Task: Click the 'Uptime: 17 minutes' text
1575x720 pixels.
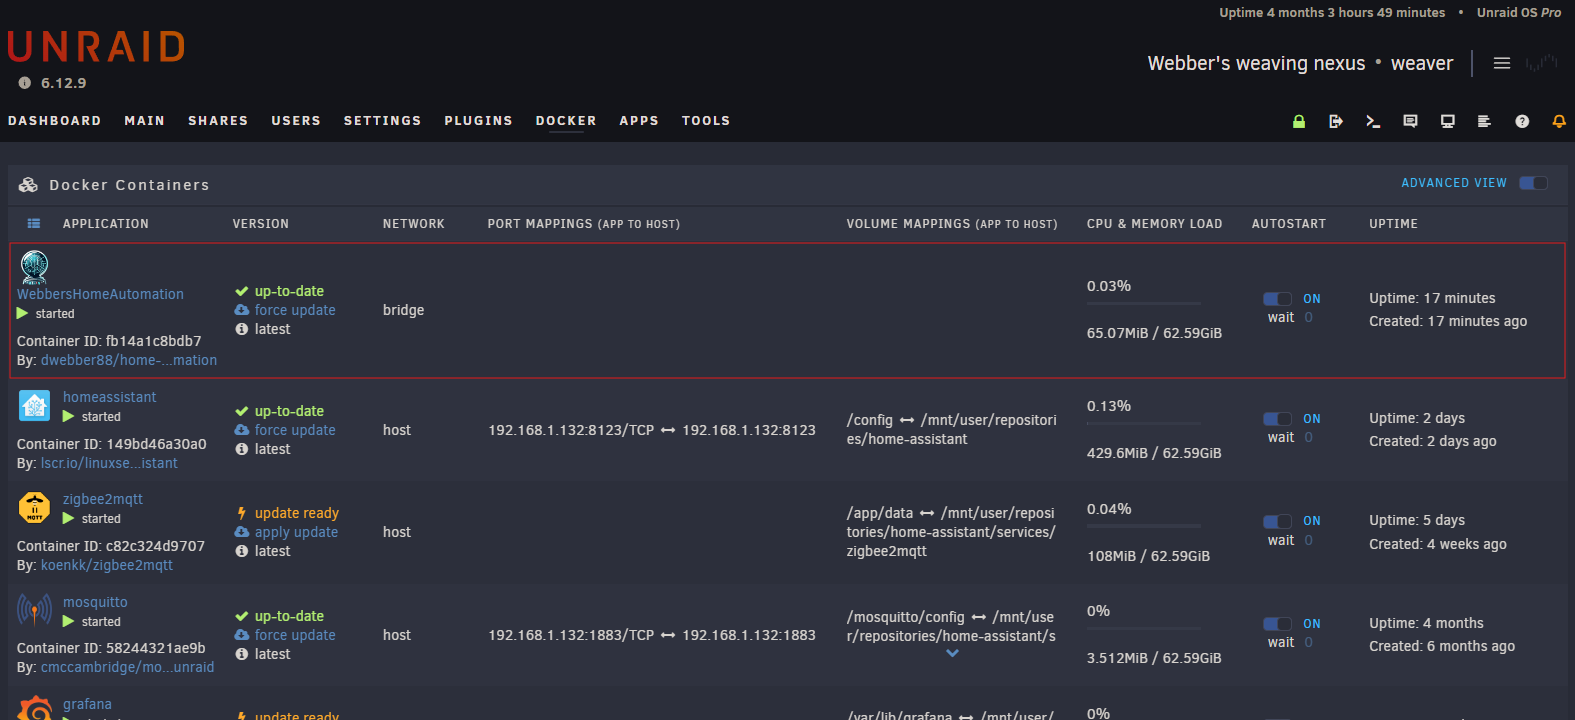Action: tap(1432, 298)
